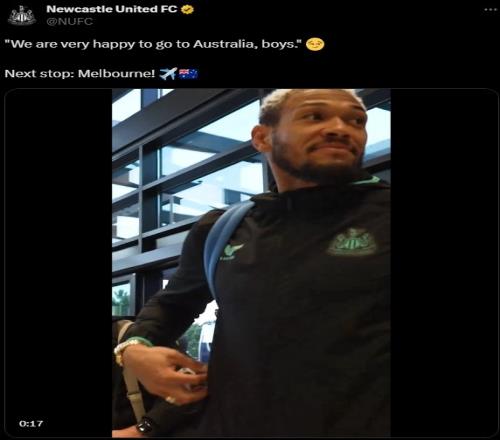Click the gold verified badge beside the name

click(x=187, y=9)
